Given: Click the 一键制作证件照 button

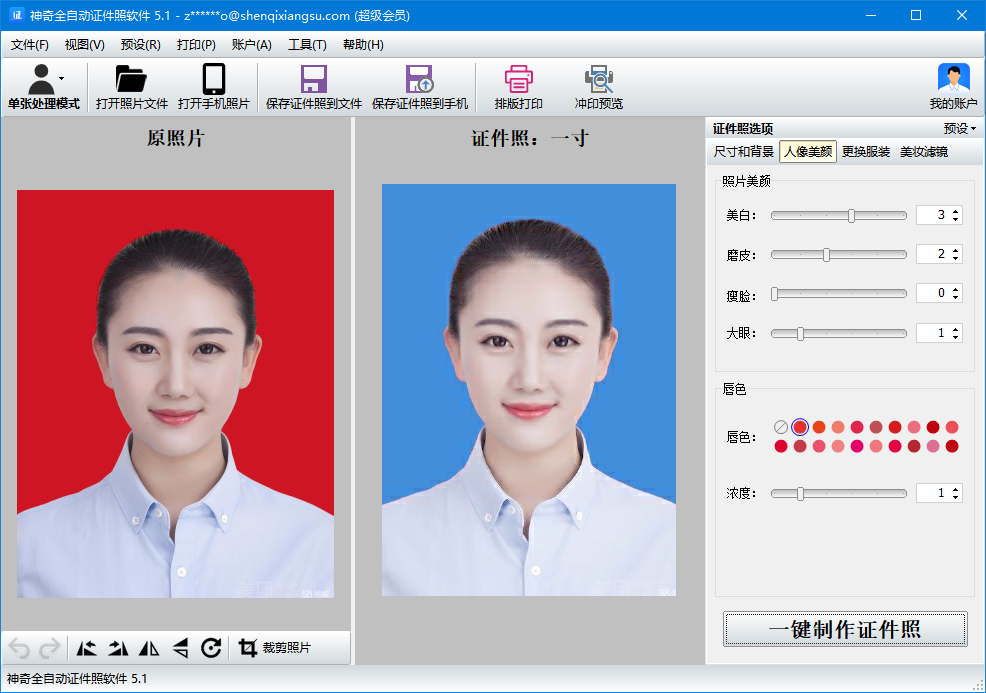Looking at the screenshot, I should [x=845, y=629].
